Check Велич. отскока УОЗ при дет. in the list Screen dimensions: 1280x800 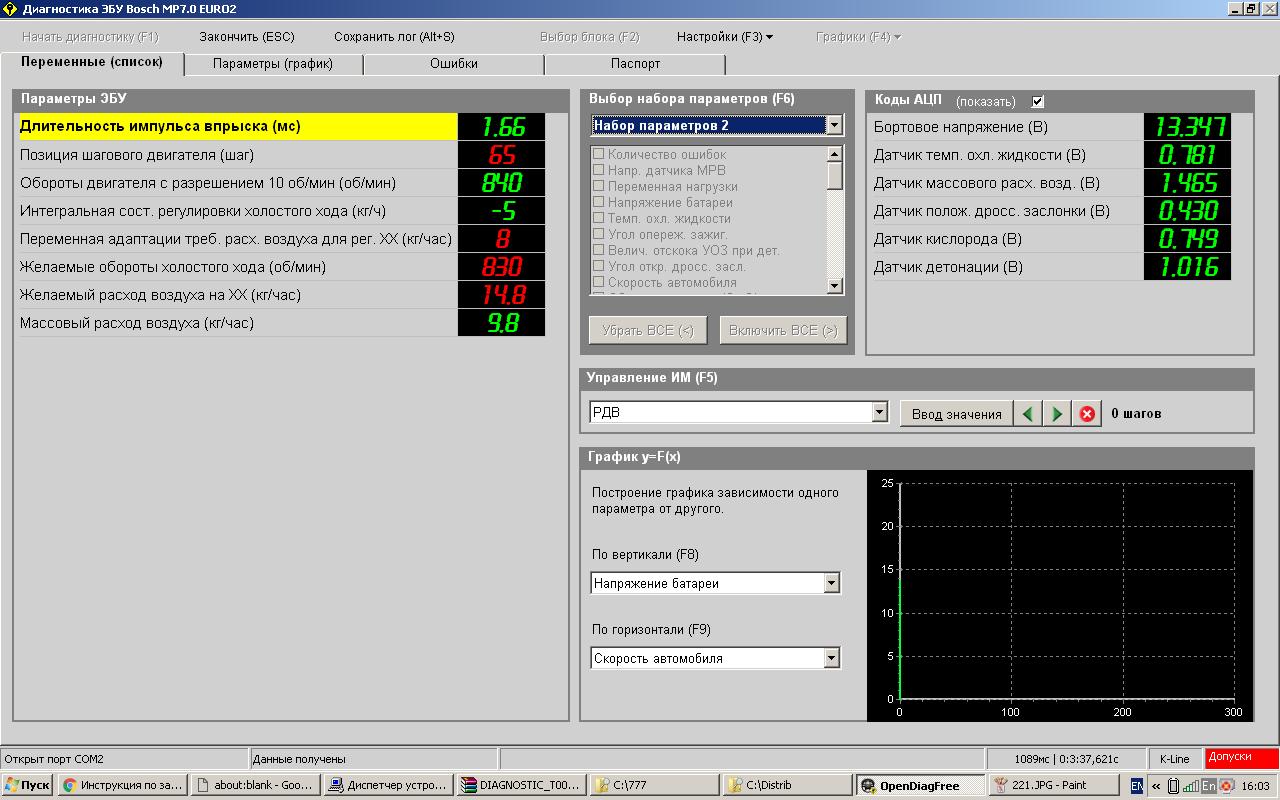click(598, 250)
